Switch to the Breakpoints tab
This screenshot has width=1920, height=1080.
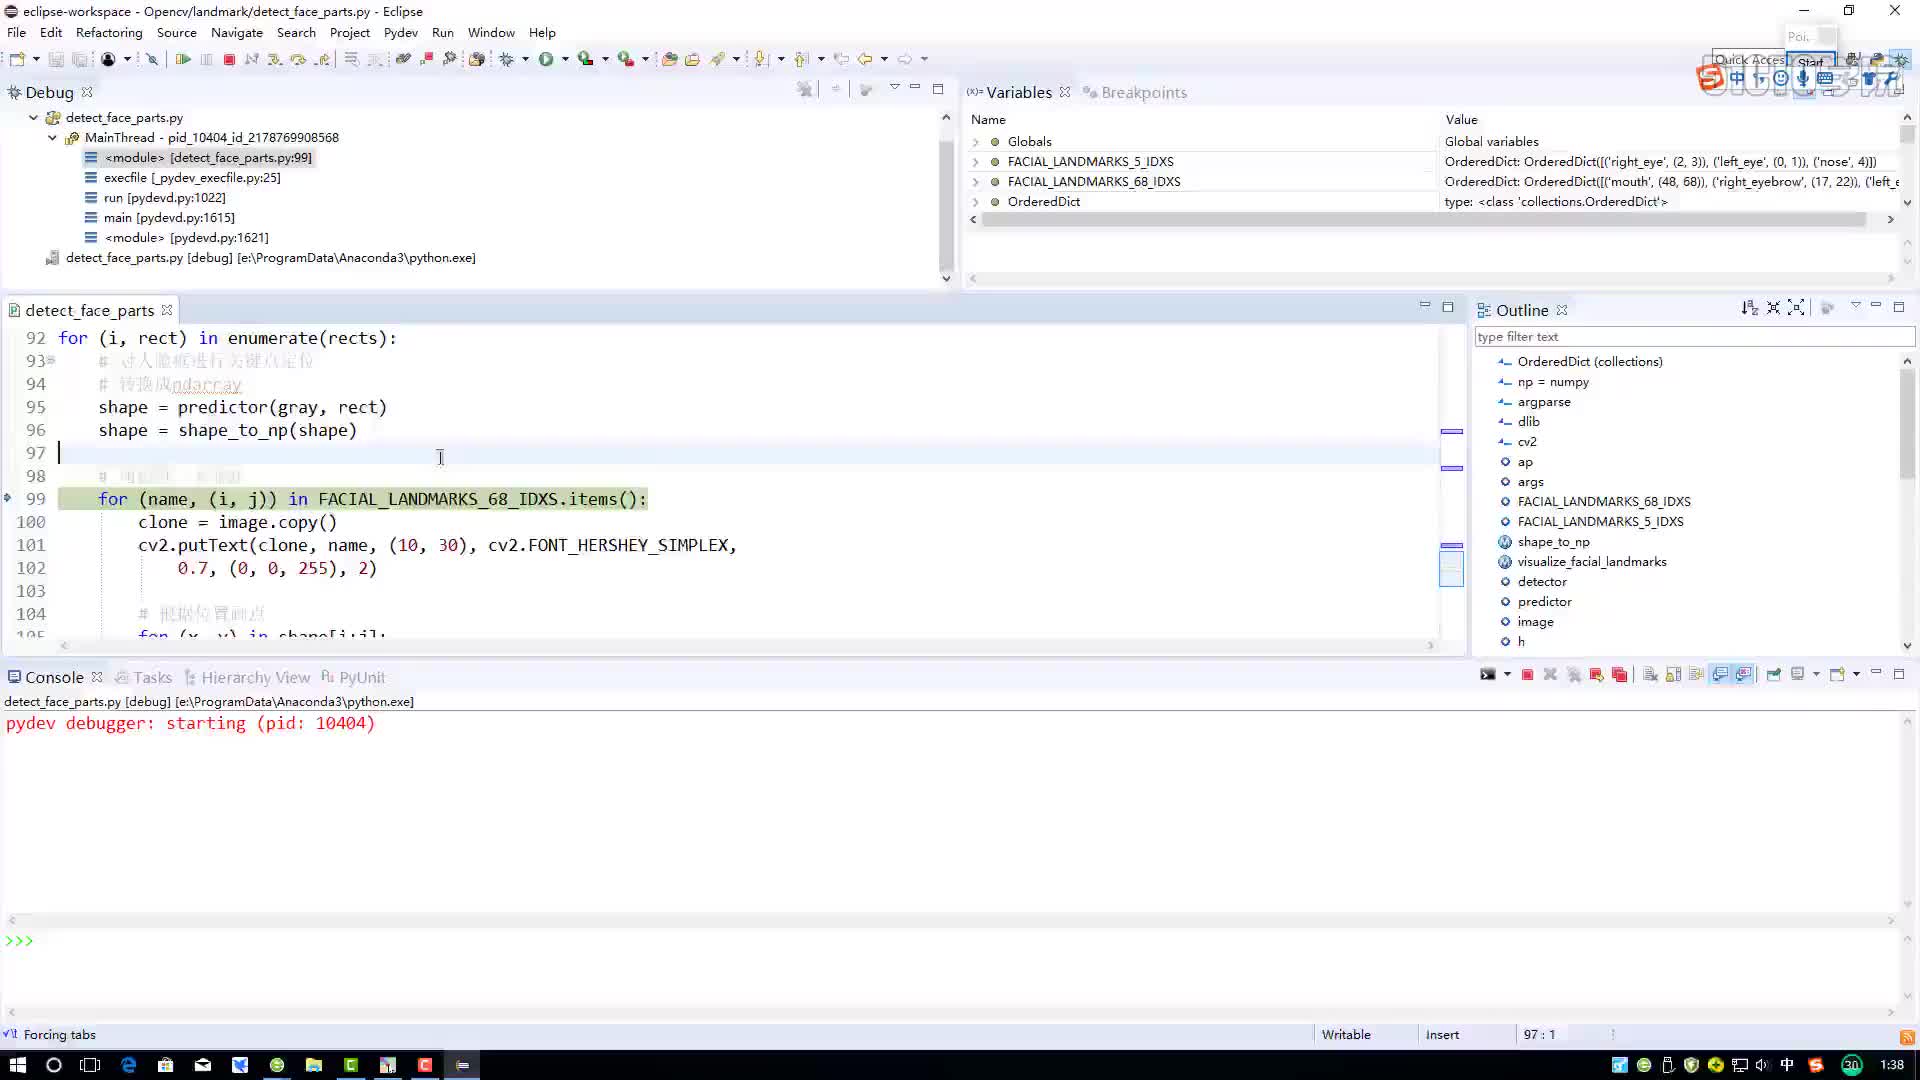tap(1135, 92)
